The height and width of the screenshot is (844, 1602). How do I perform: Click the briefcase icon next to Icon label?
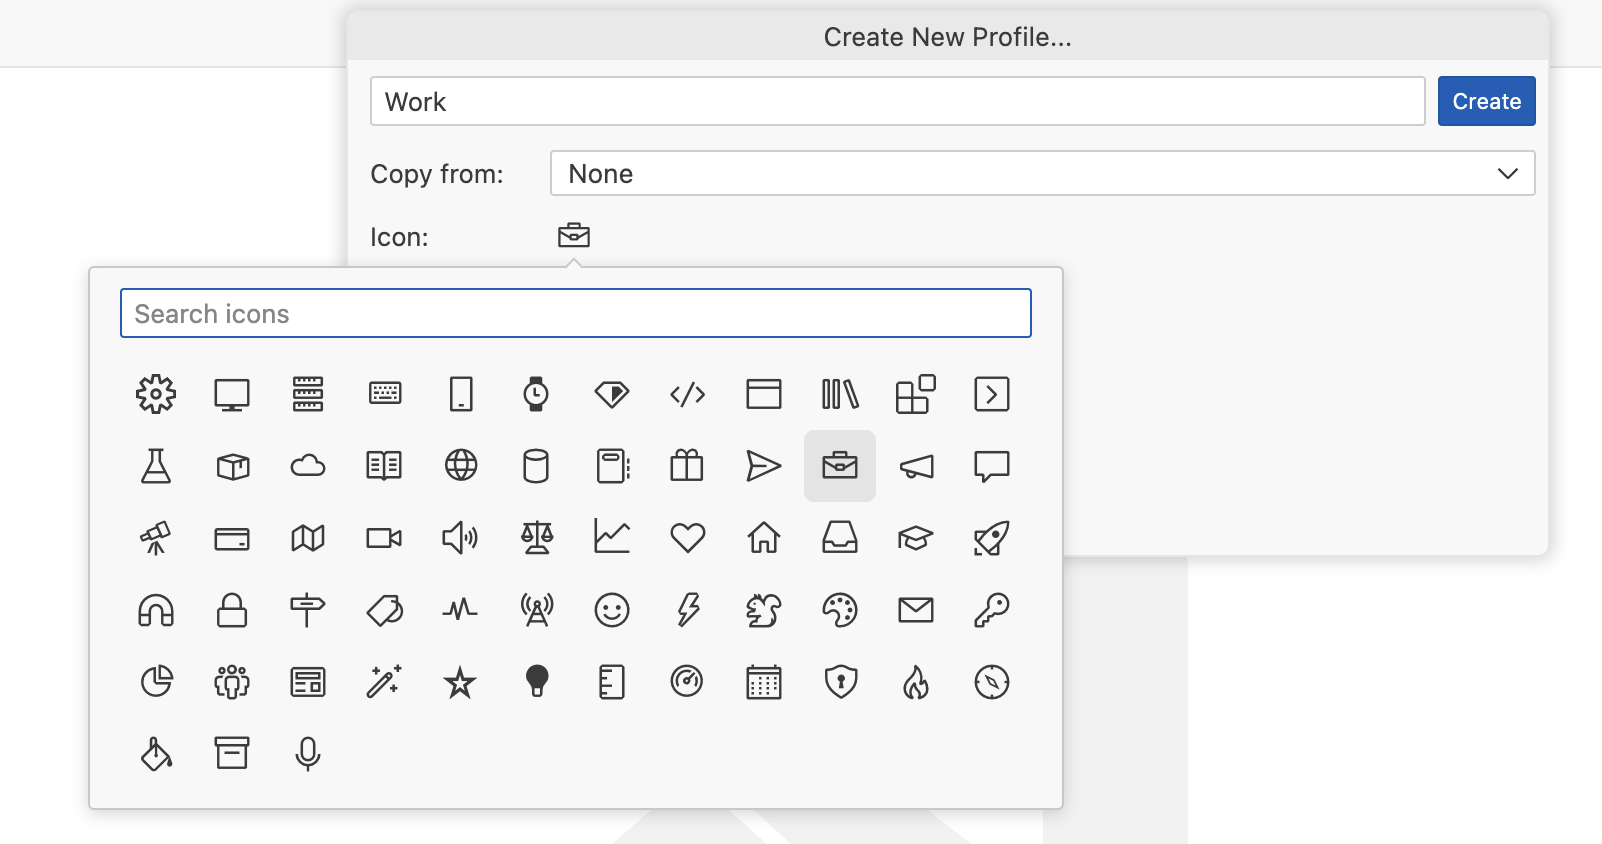point(574,236)
